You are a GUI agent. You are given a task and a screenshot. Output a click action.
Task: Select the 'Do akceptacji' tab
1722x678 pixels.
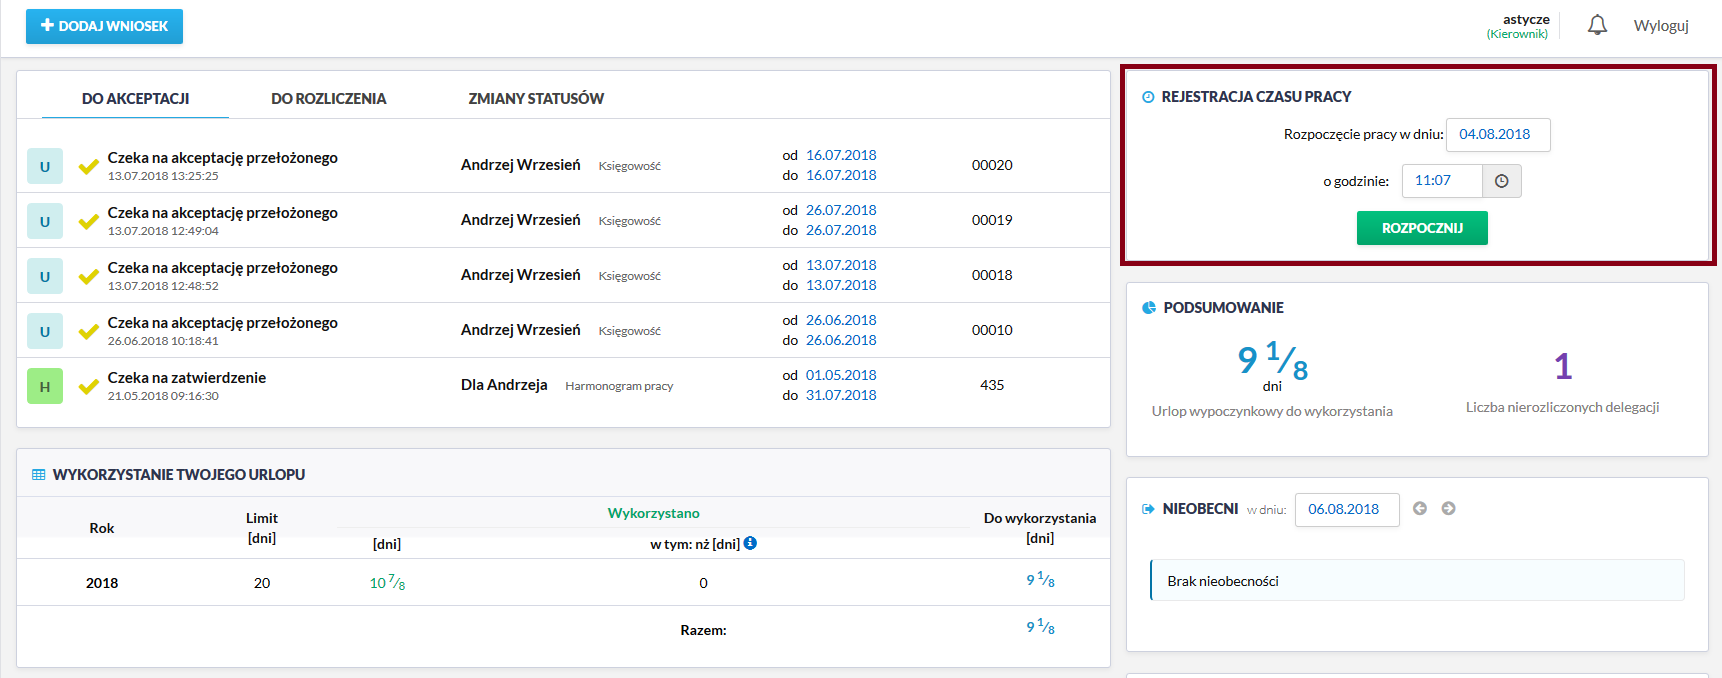pyautogui.click(x=135, y=98)
